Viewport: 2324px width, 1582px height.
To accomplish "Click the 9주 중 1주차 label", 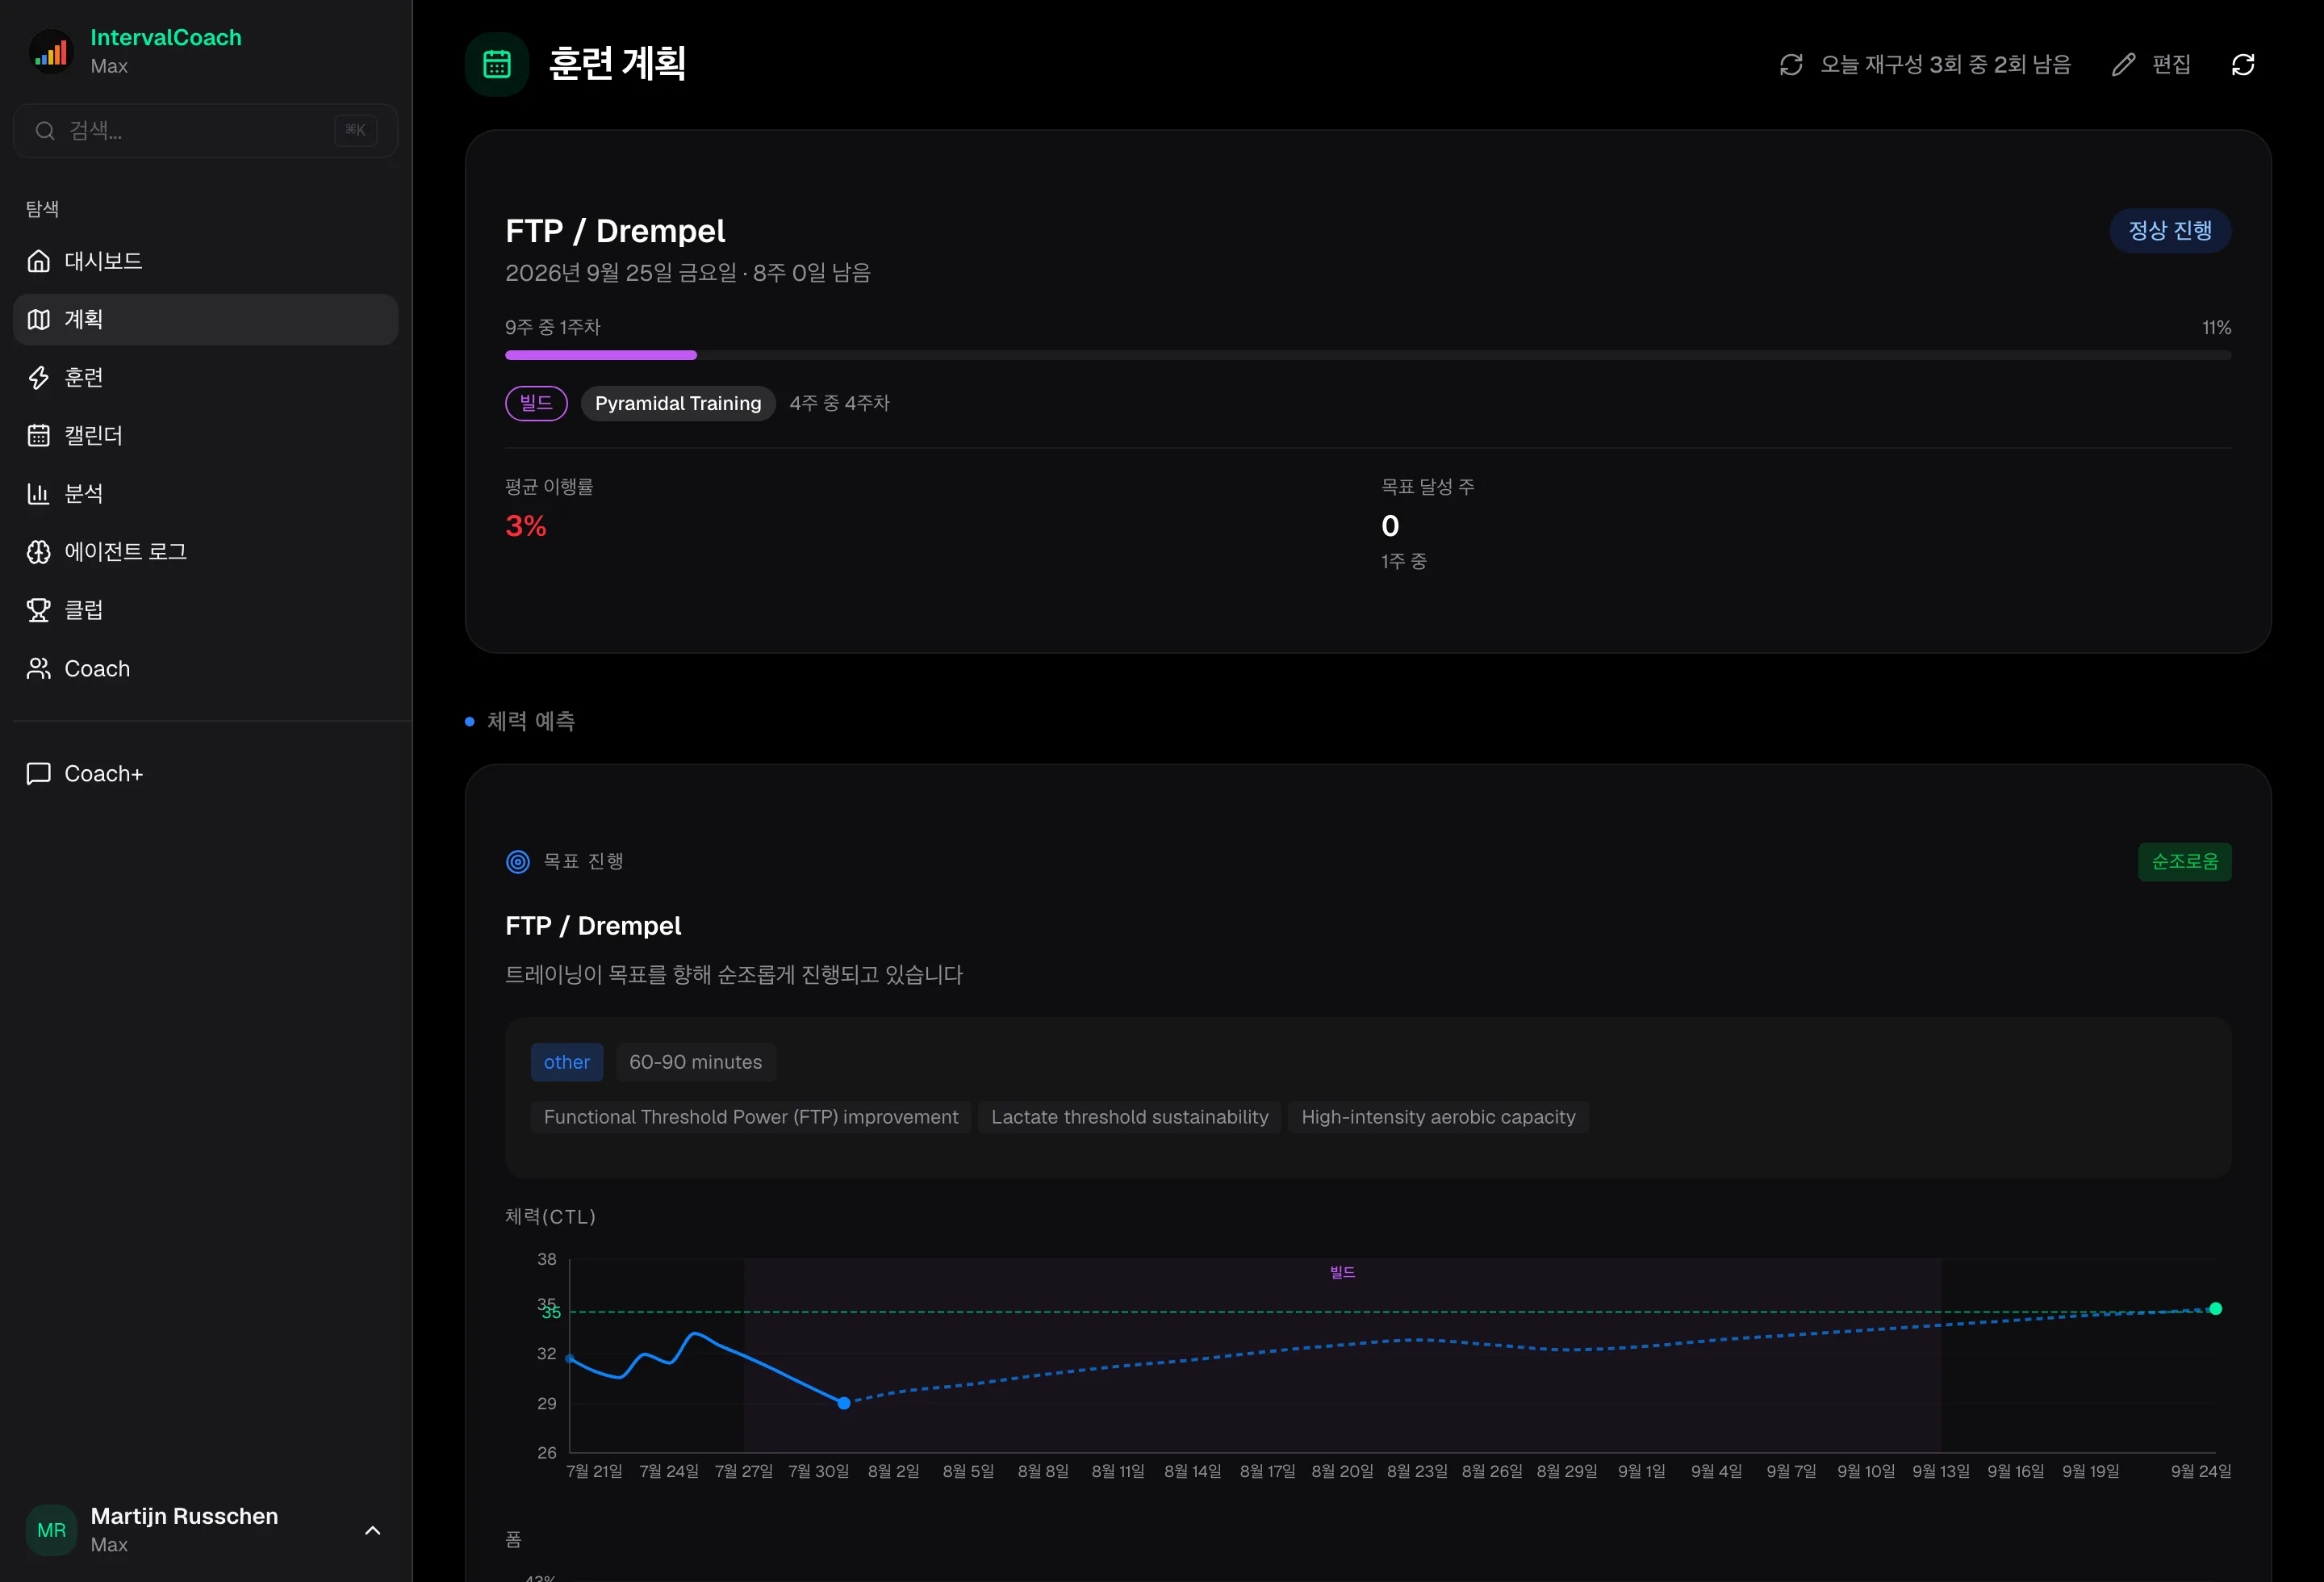I will tap(553, 327).
